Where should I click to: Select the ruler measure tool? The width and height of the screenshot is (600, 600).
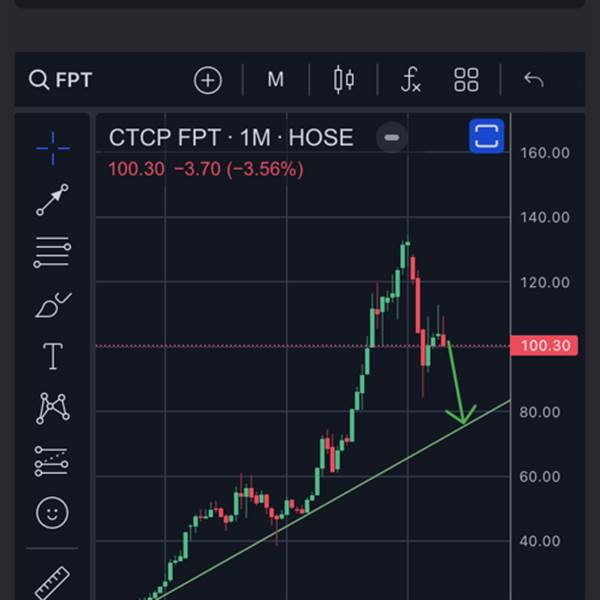pyautogui.click(x=52, y=582)
